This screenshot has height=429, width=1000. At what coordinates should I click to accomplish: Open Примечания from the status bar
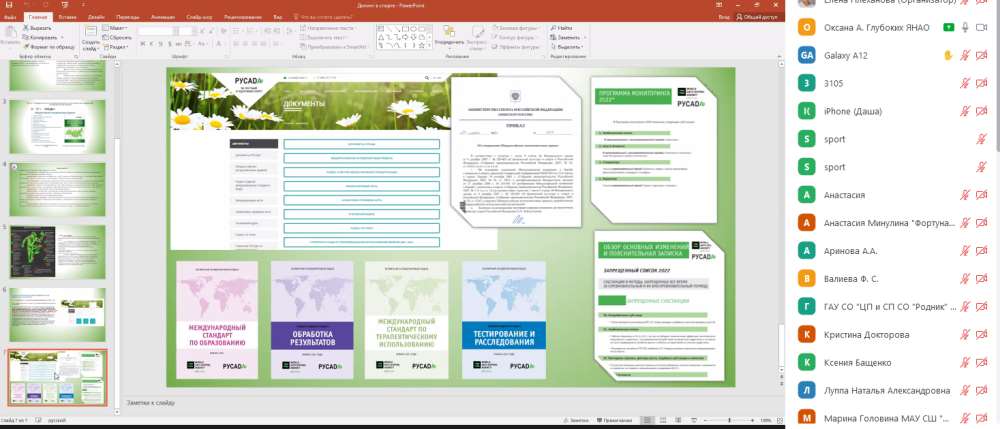click(x=613, y=421)
